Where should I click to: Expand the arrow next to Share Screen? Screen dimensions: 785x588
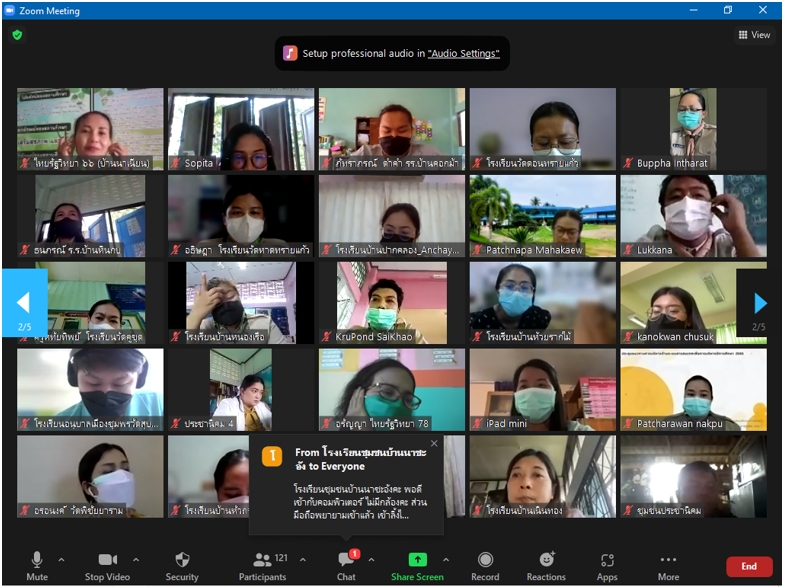pyautogui.click(x=446, y=560)
